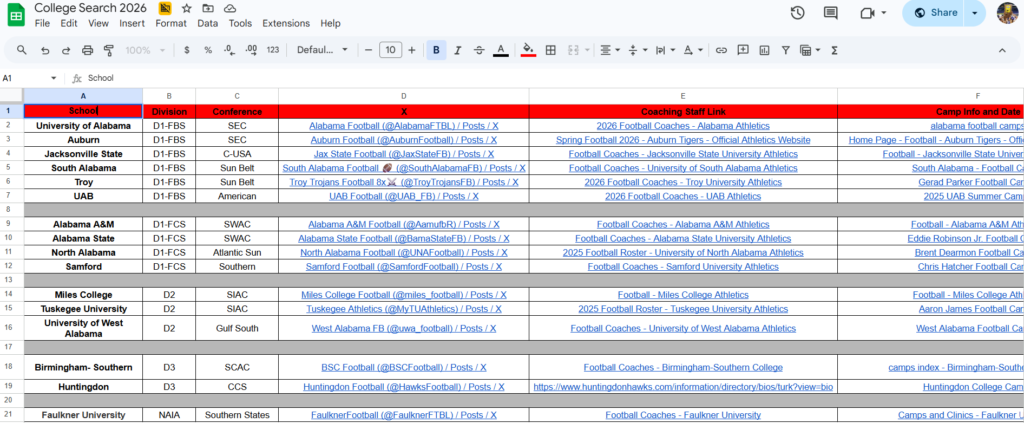Image resolution: width=1024 pixels, height=423 pixels.
Task: Create a filter
Action: coord(786,50)
